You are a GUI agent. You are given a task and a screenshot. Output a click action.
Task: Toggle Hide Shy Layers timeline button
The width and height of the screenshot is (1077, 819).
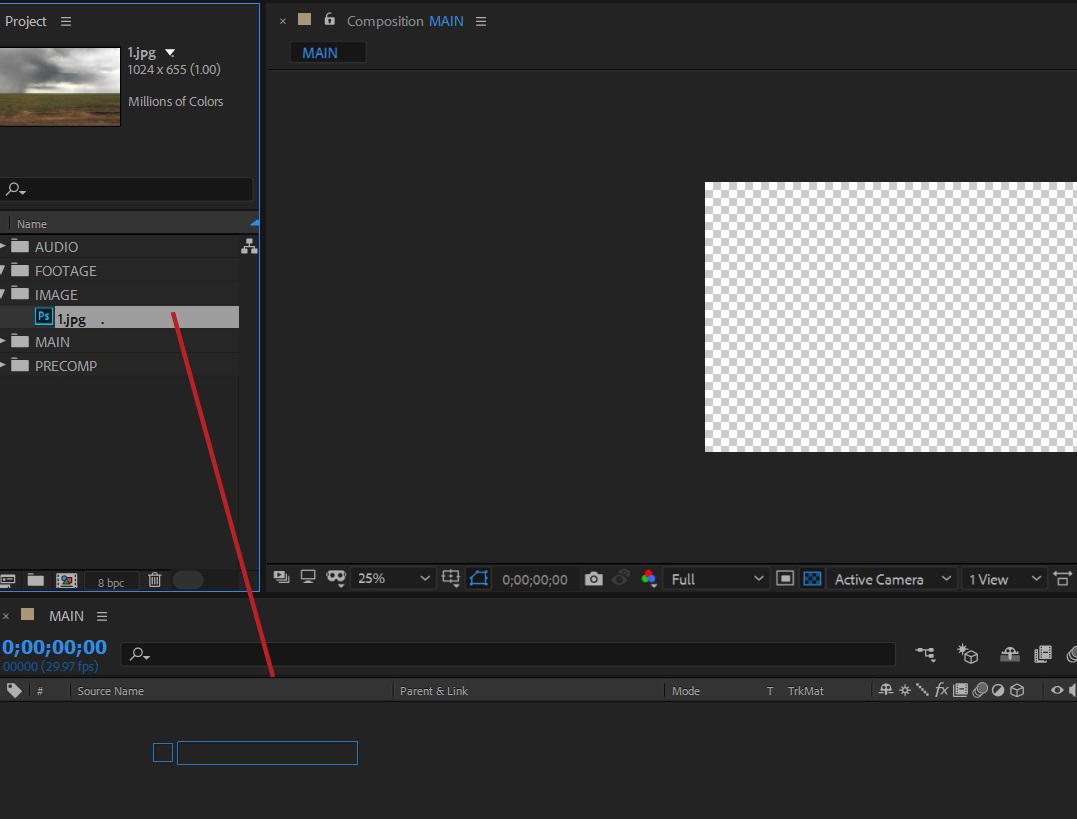point(1009,654)
